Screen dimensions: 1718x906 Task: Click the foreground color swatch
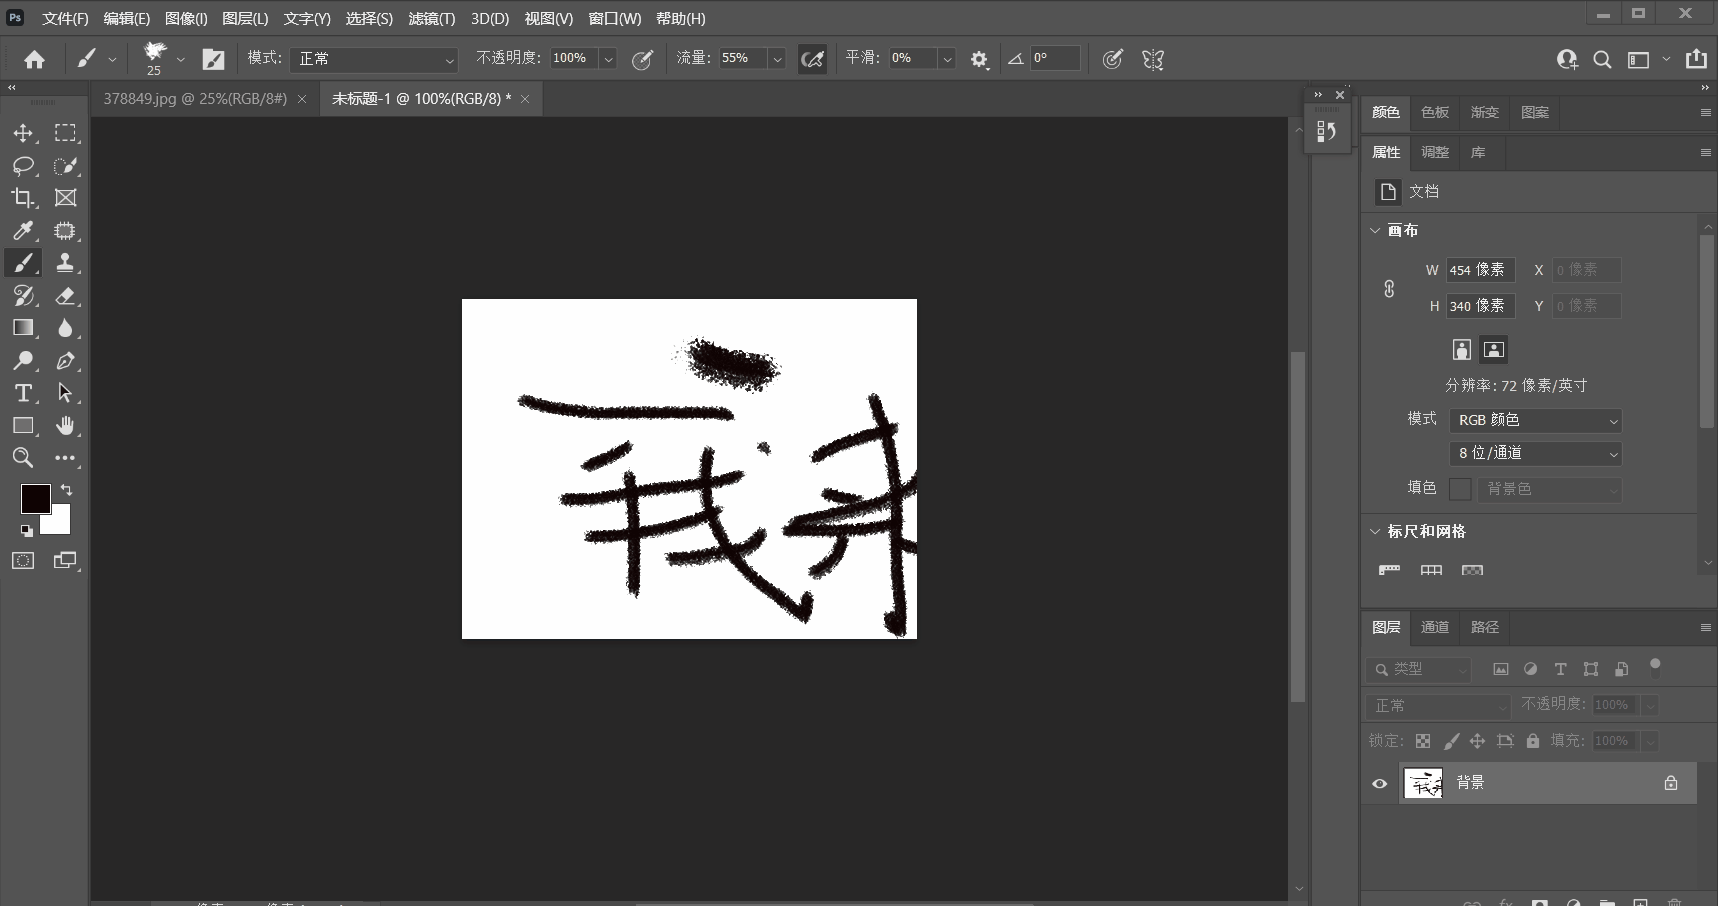click(35, 499)
